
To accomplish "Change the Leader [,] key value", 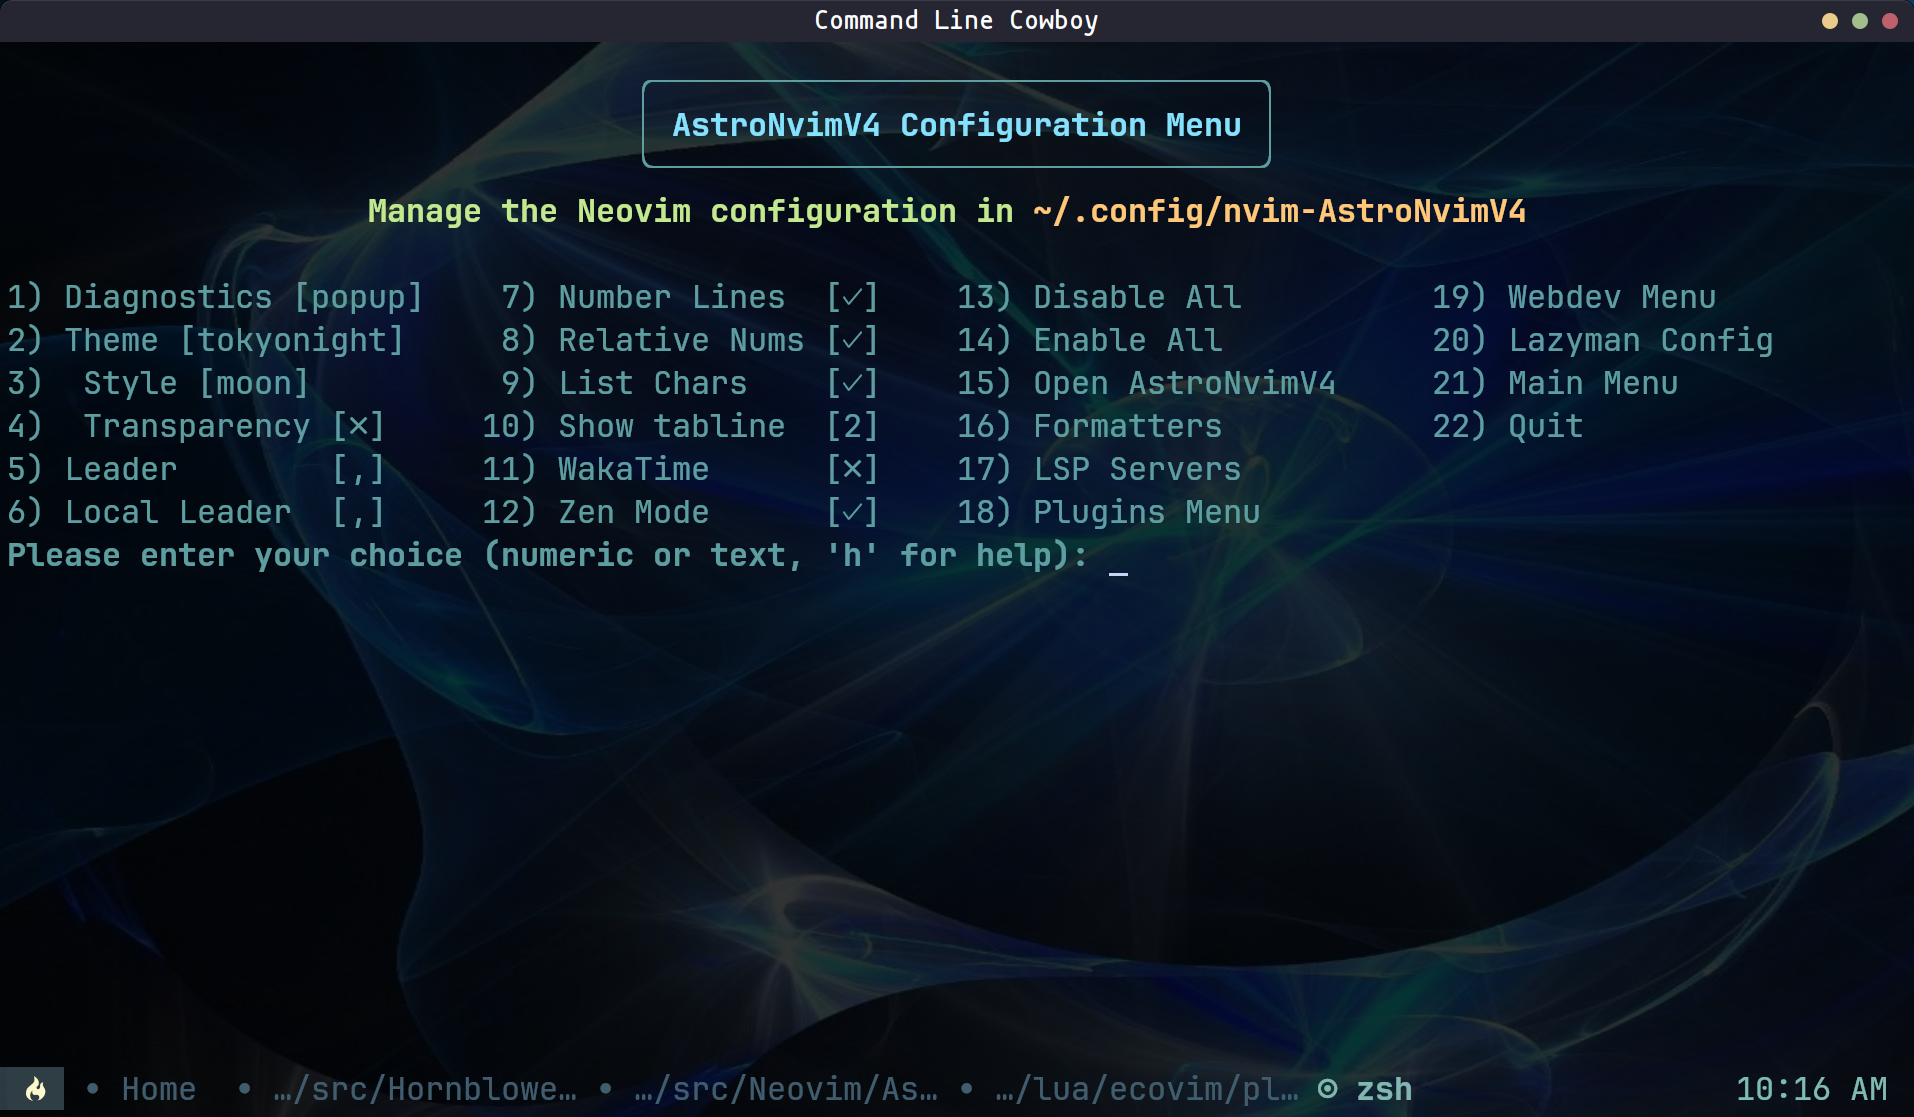I will pos(358,469).
